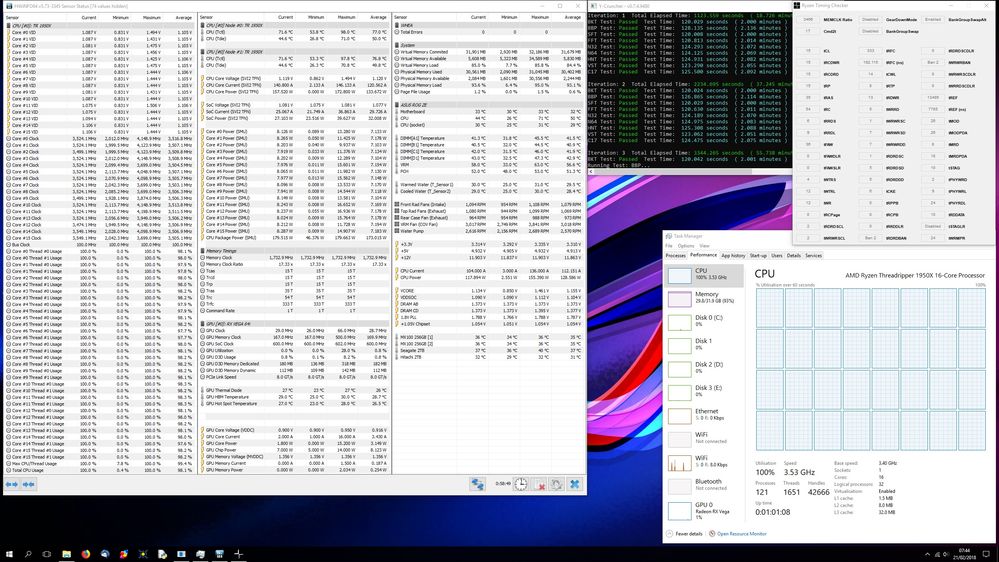999x562 pixels.
Task: Switch to the App history tab
Action: tap(733, 256)
